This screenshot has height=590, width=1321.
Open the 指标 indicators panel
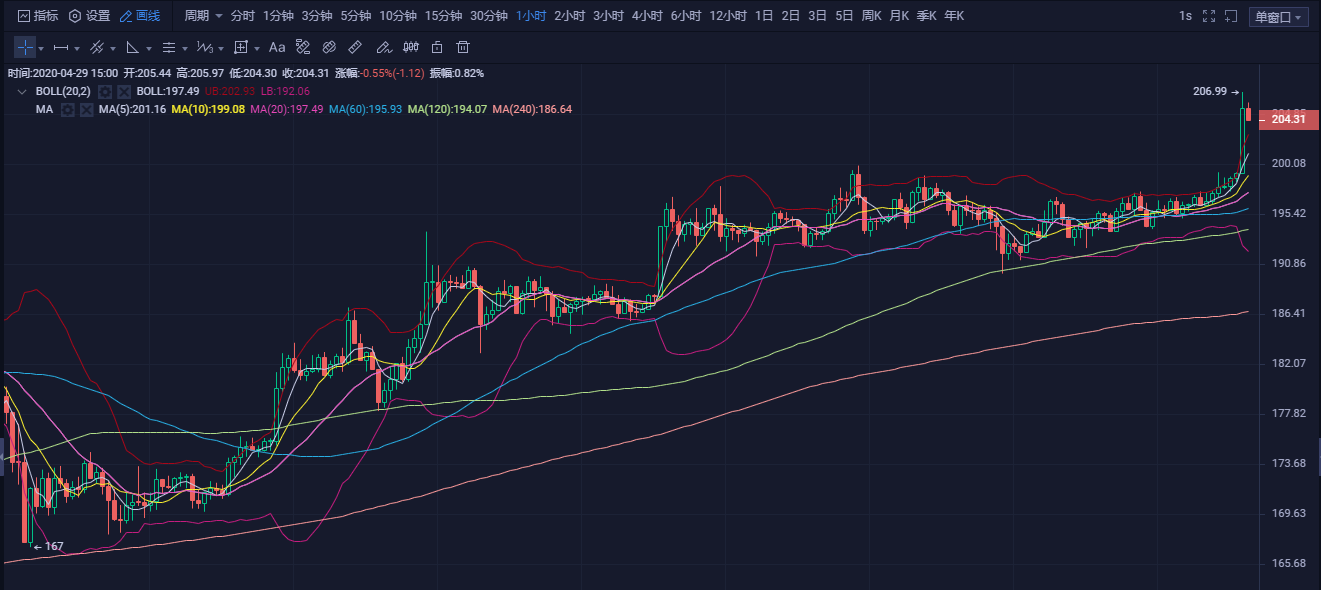[38, 16]
